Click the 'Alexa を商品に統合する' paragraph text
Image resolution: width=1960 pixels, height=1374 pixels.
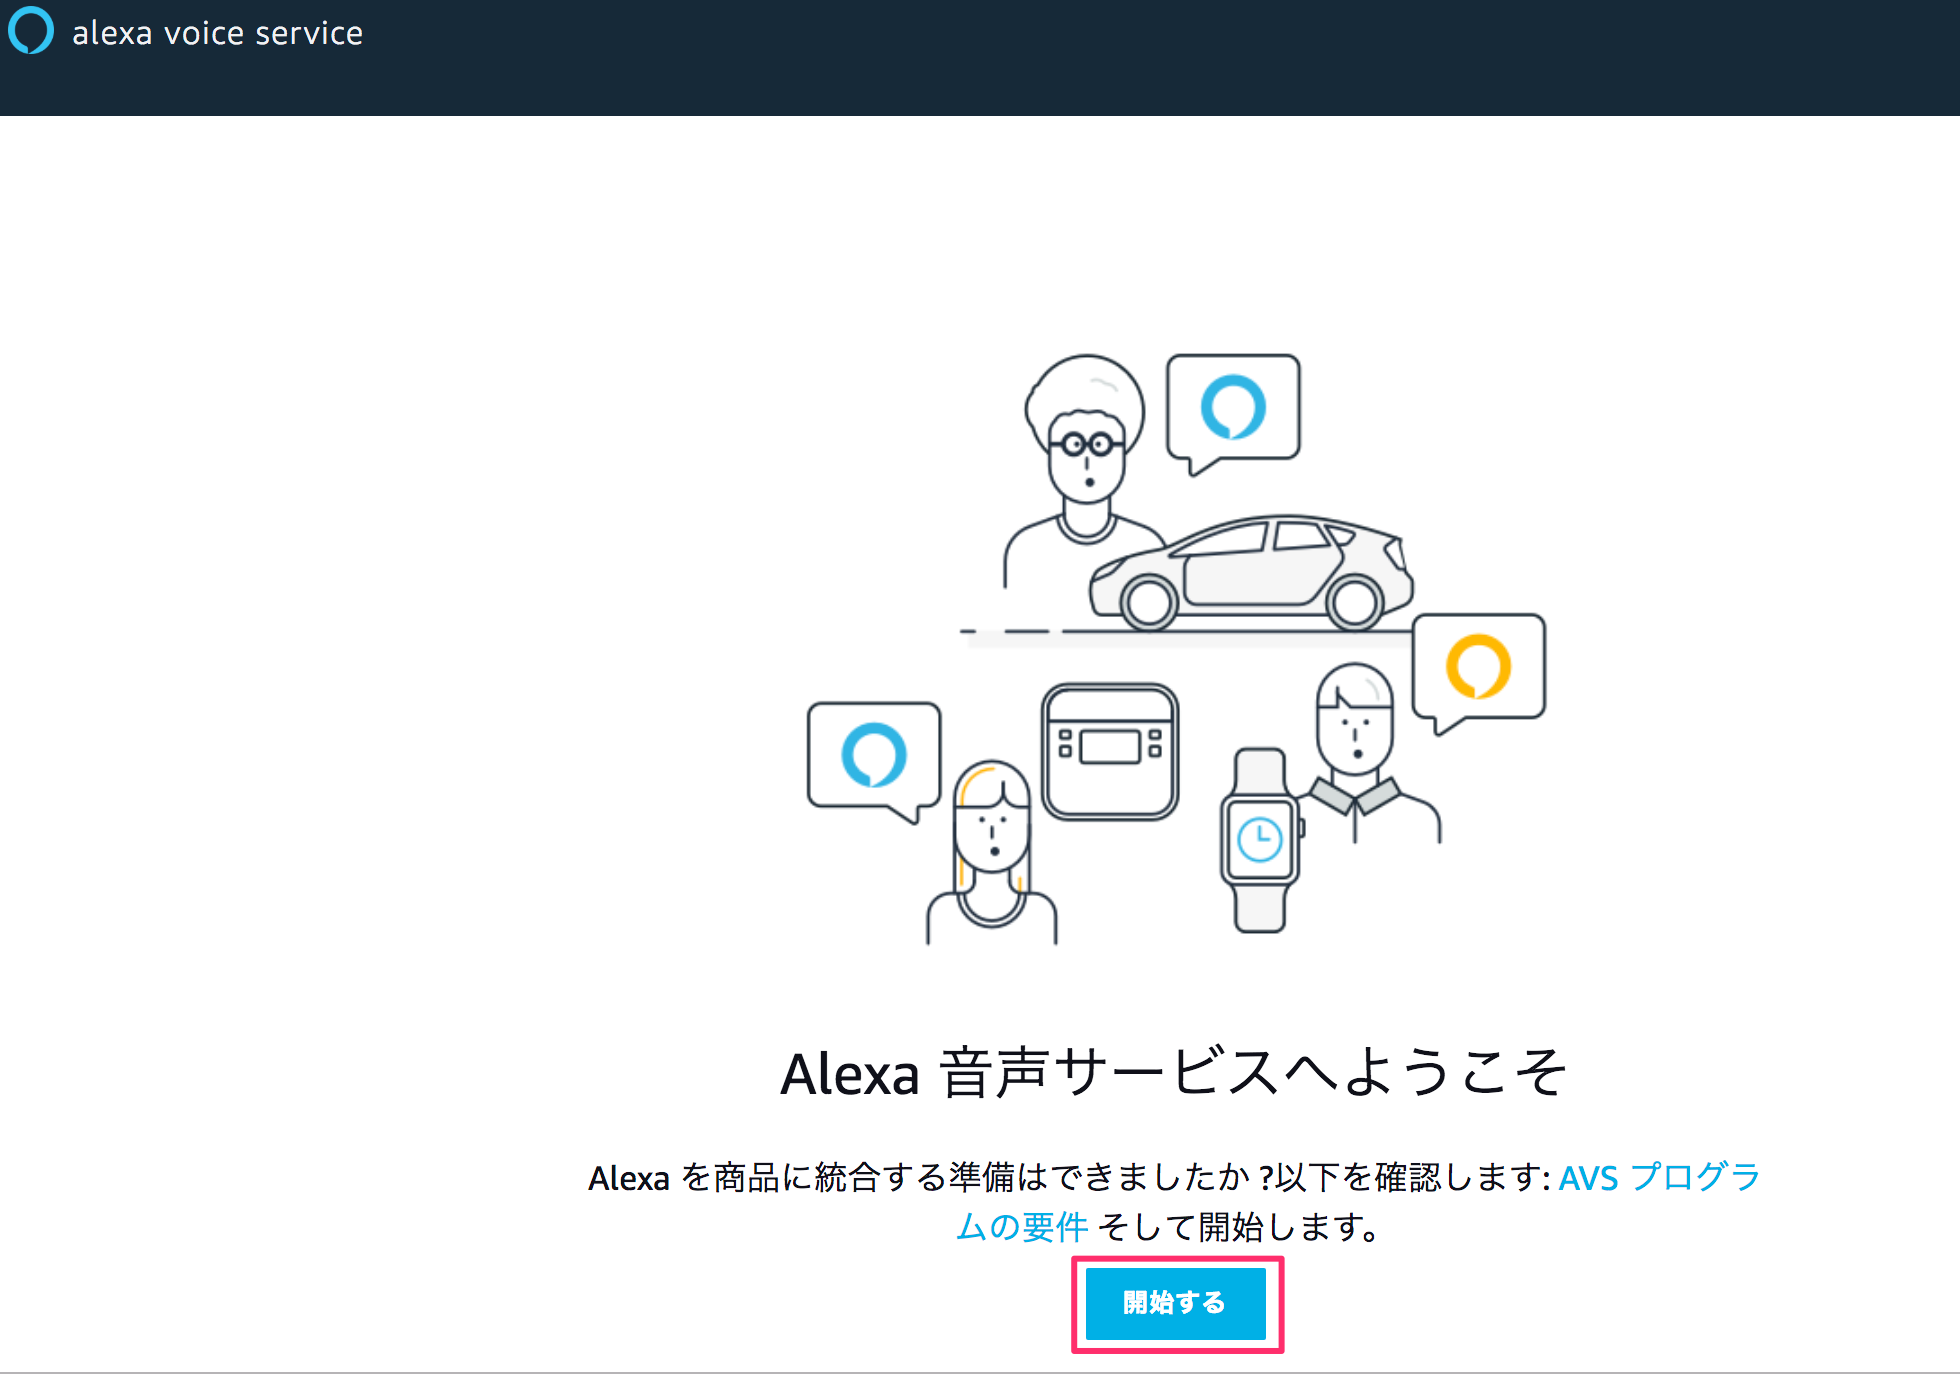900,1177
